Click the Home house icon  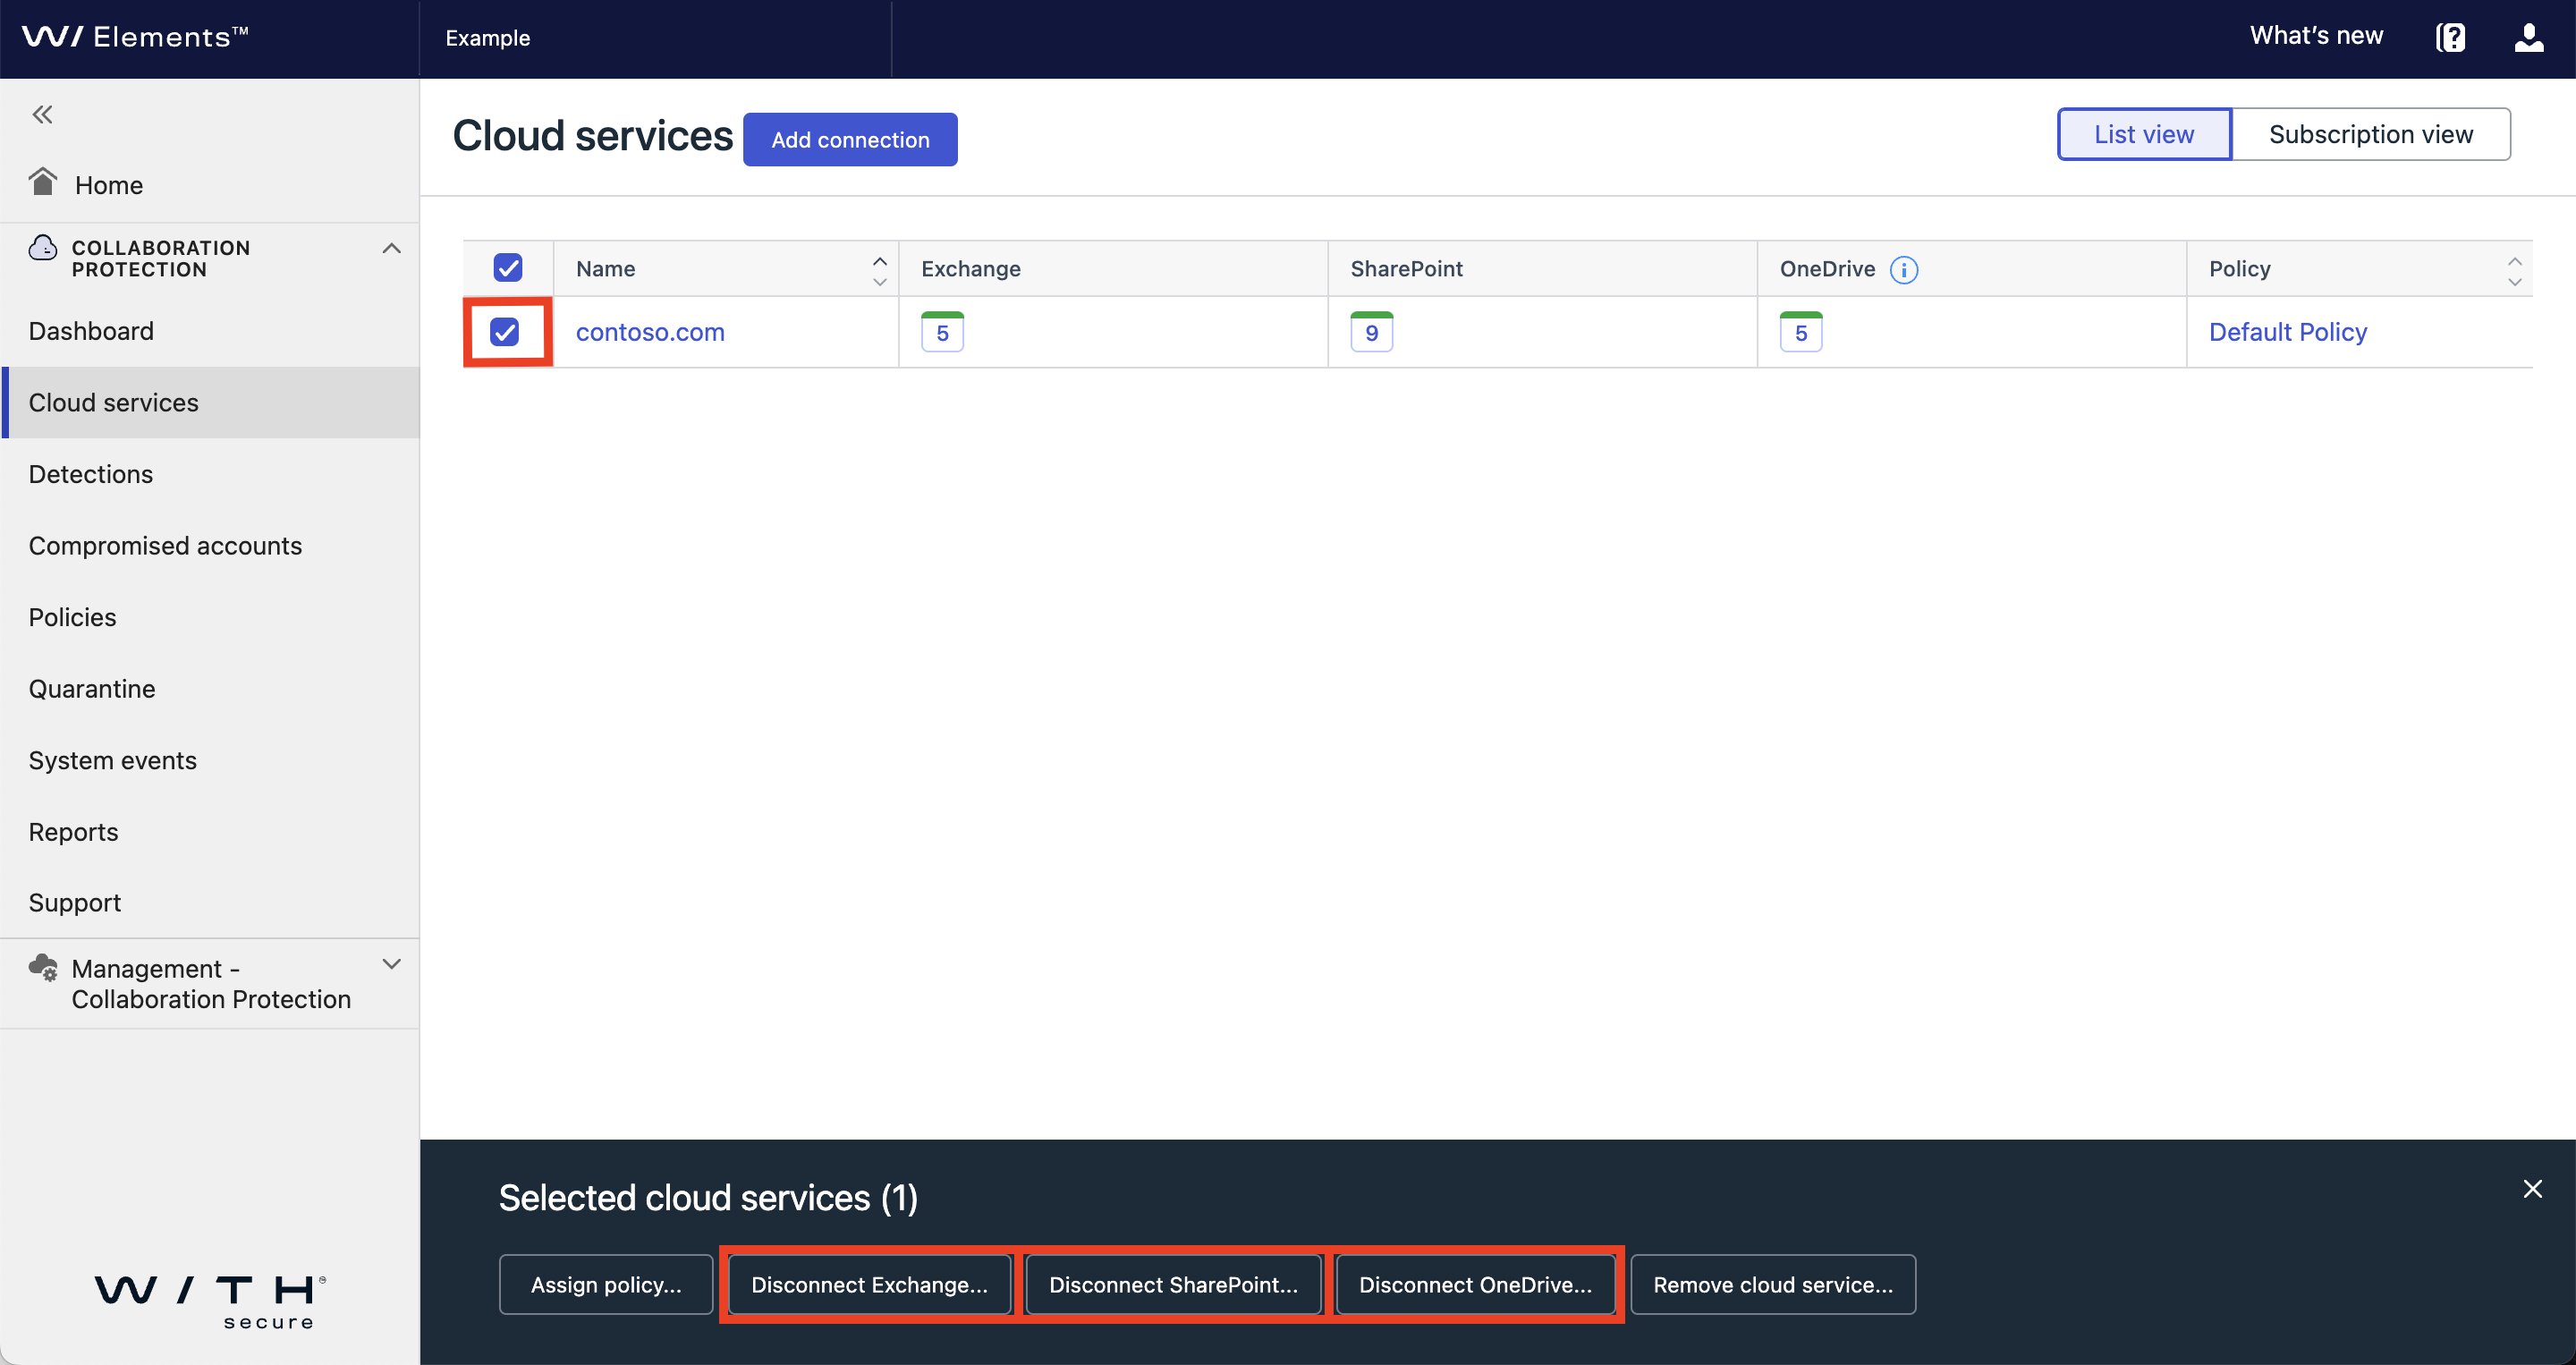click(43, 182)
